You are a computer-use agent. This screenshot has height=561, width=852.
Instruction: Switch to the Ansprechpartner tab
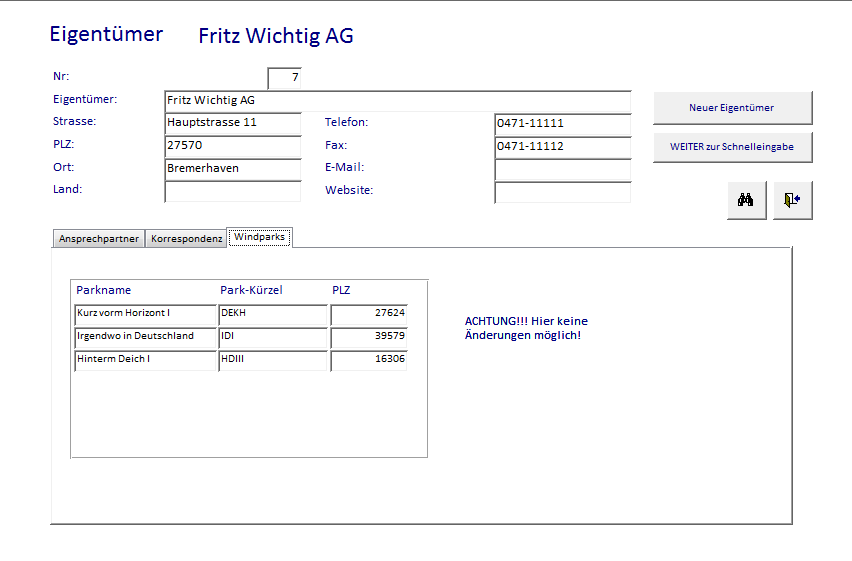tap(98, 239)
